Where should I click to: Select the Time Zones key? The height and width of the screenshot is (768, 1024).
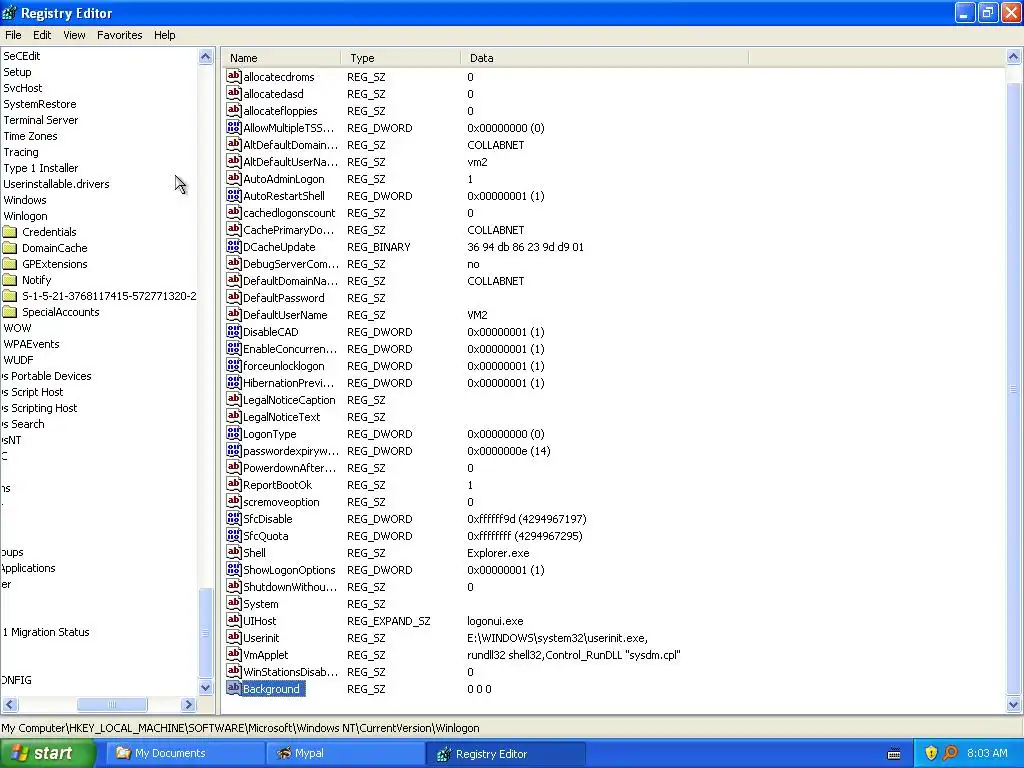point(30,136)
